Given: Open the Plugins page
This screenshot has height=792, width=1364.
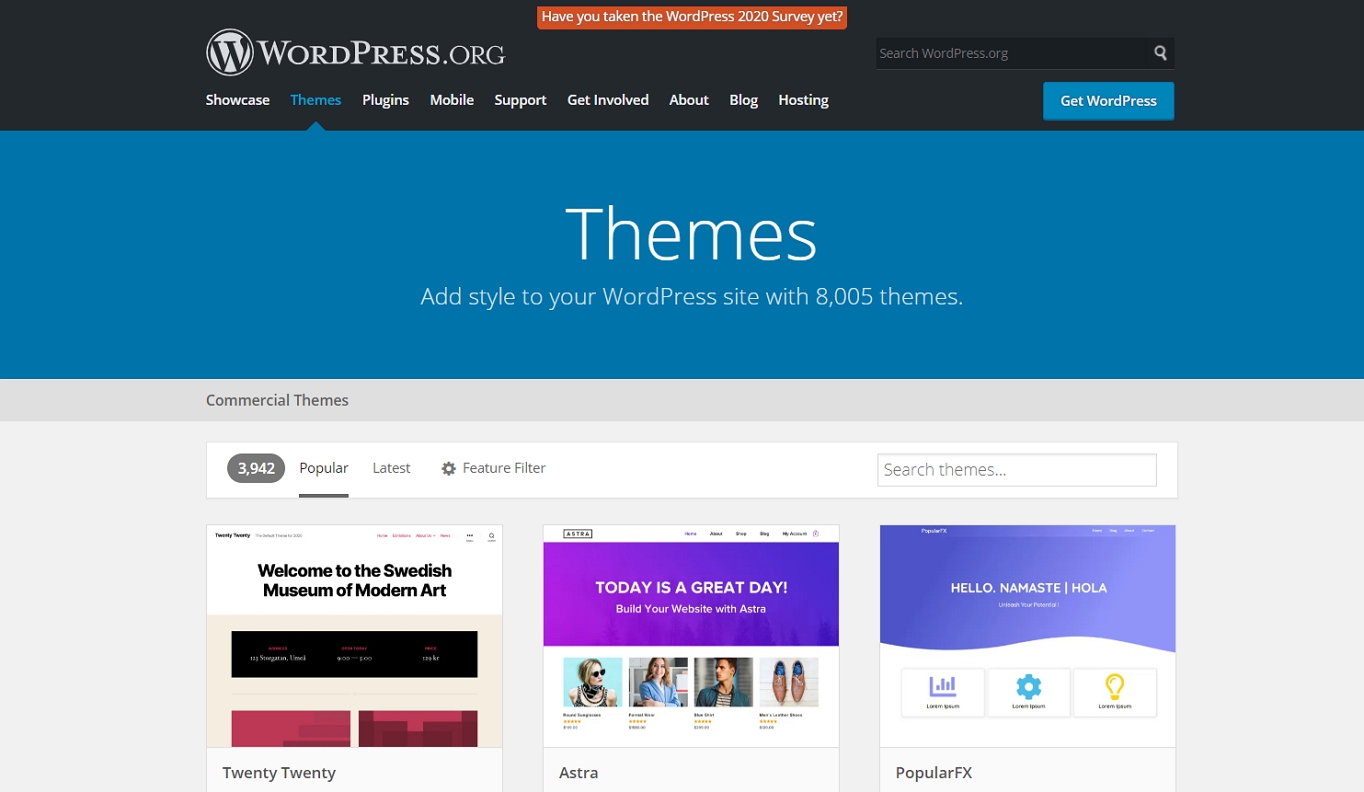Looking at the screenshot, I should coord(386,100).
